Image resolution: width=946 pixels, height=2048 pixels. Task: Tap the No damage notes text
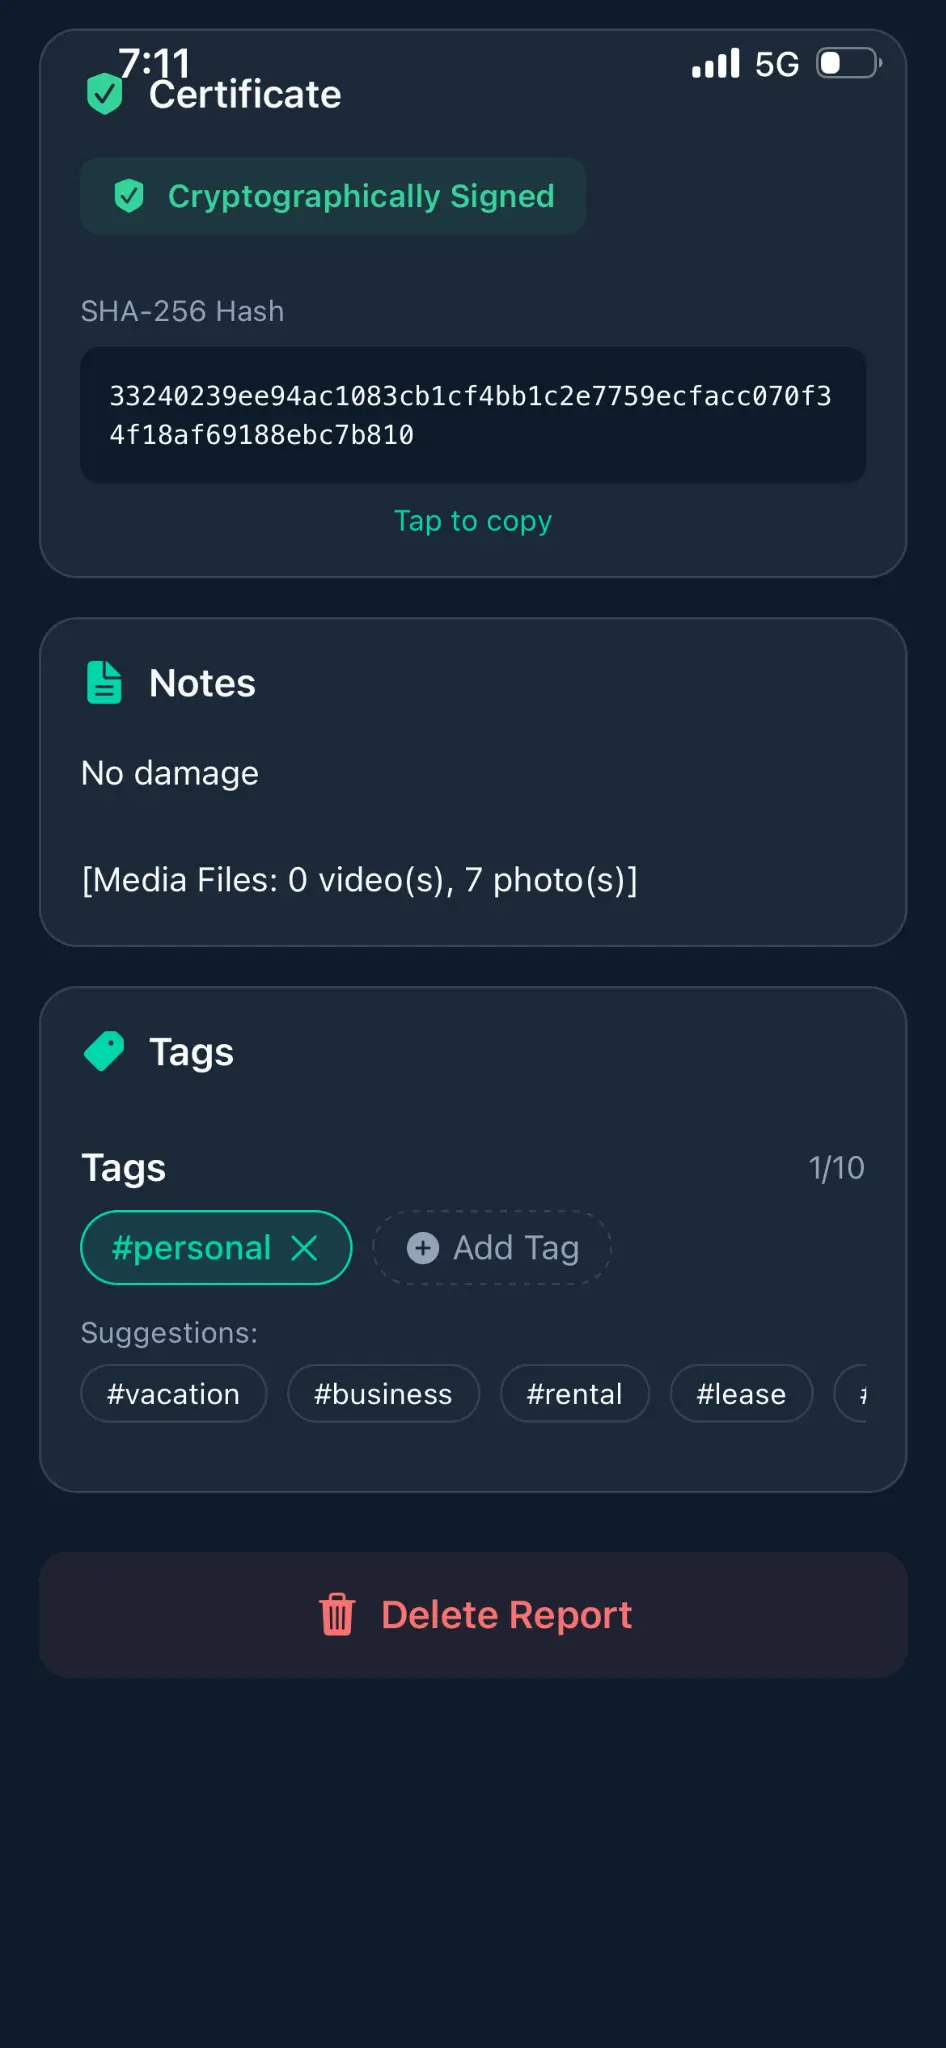pos(170,773)
